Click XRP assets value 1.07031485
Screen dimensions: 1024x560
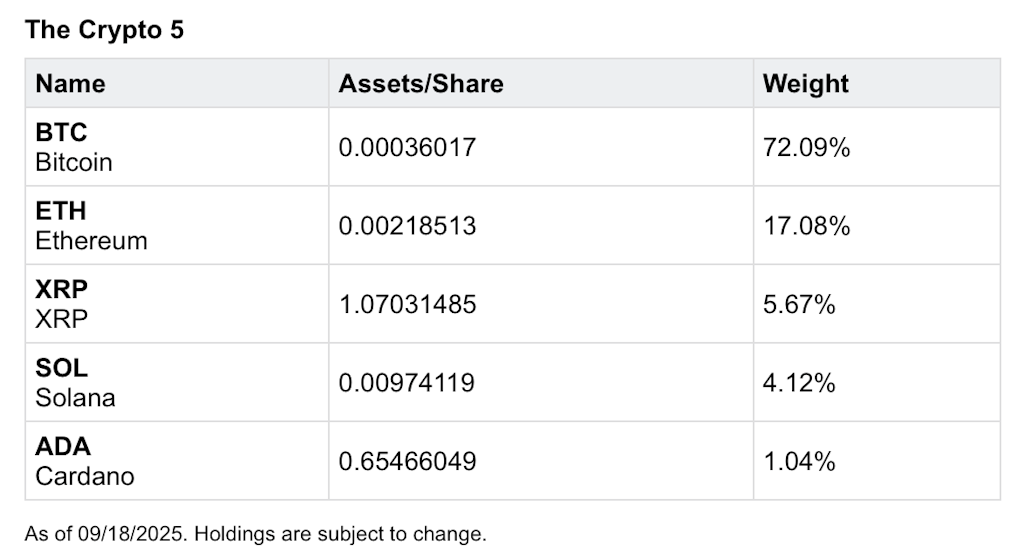pos(407,304)
